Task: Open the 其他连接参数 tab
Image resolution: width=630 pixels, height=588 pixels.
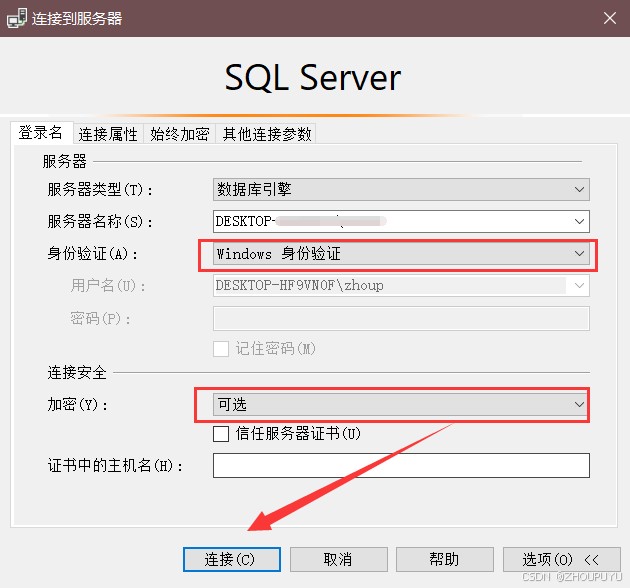Action: (x=267, y=134)
